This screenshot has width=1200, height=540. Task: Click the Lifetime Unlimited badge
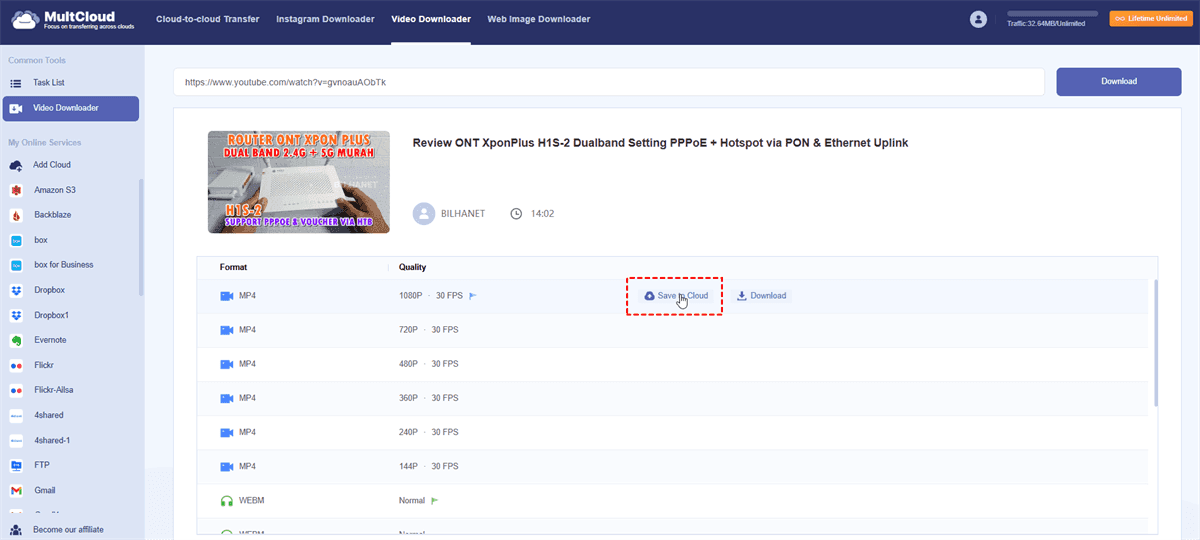pos(1151,19)
